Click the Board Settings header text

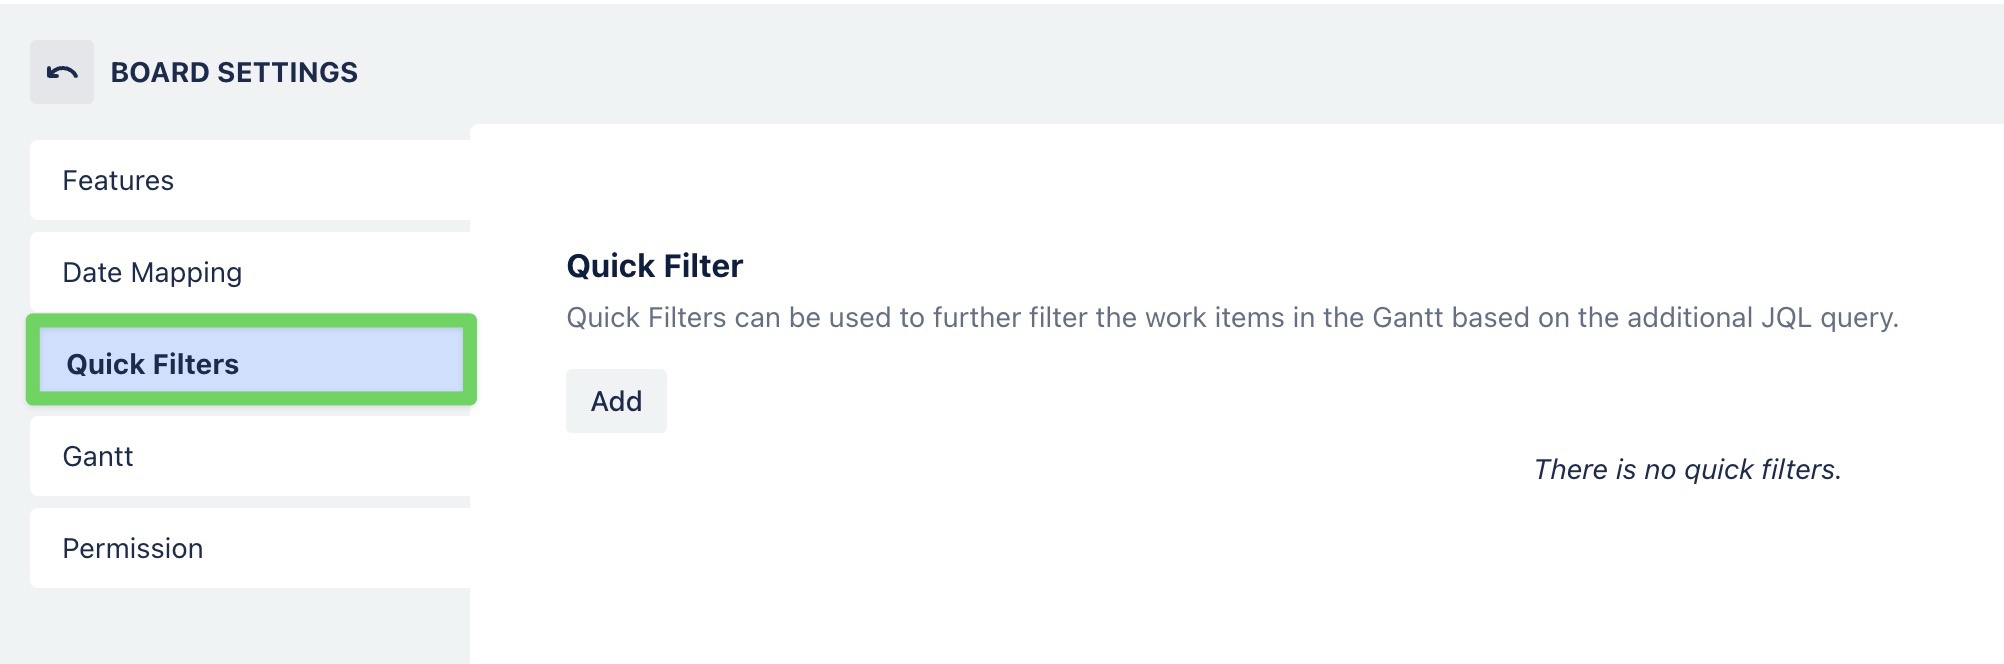tap(235, 71)
